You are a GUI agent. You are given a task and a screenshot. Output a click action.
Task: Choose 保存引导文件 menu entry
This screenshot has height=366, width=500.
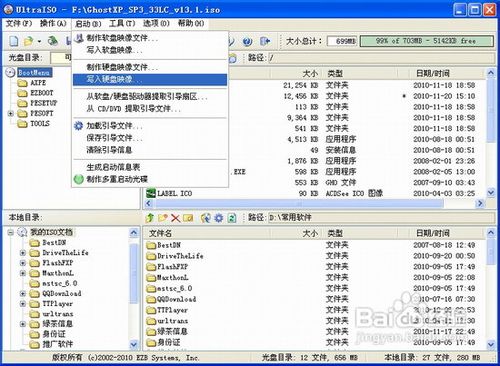[150, 138]
